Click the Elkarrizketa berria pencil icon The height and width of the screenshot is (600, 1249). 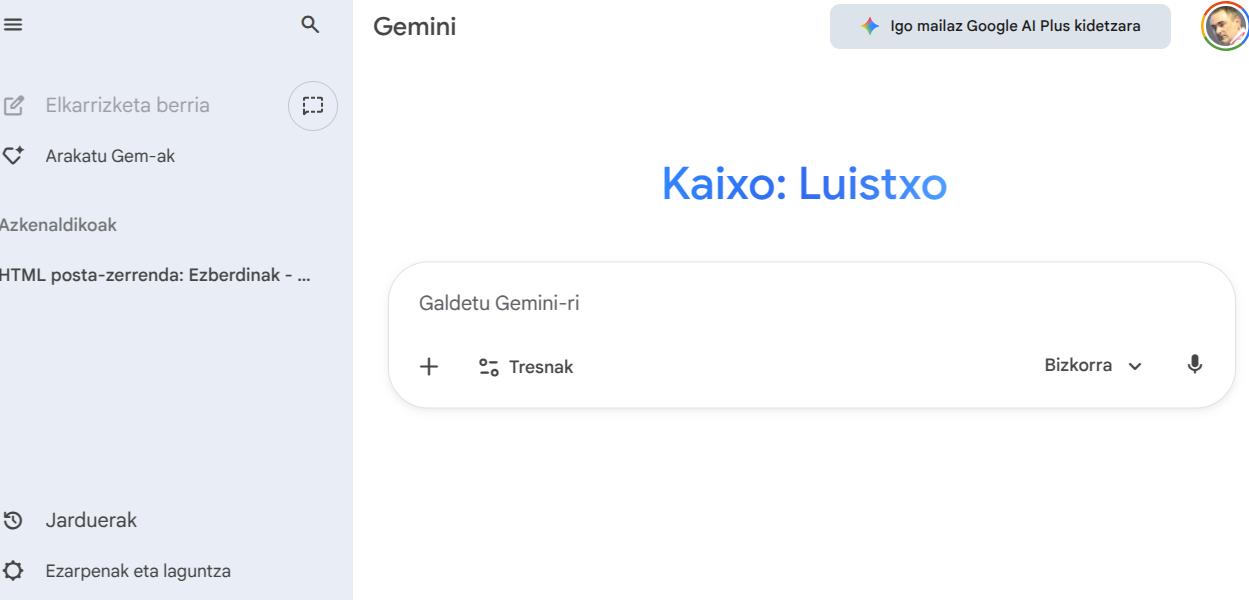point(14,105)
